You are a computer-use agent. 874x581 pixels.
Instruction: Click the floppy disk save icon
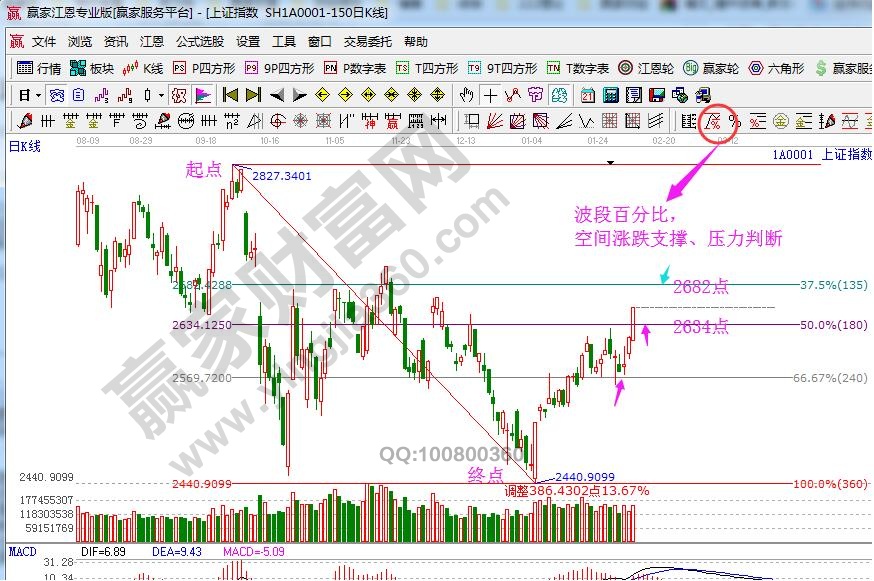point(657,96)
